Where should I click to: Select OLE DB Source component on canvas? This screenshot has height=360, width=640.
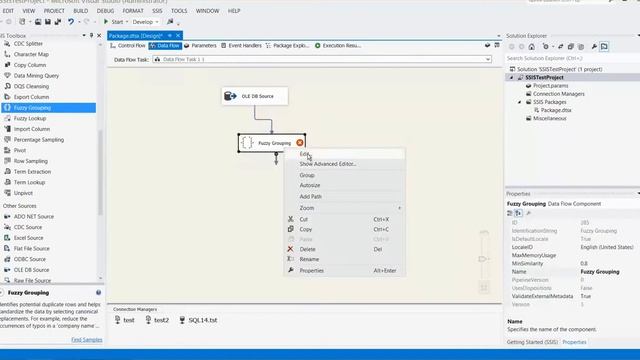pyautogui.click(x=255, y=96)
